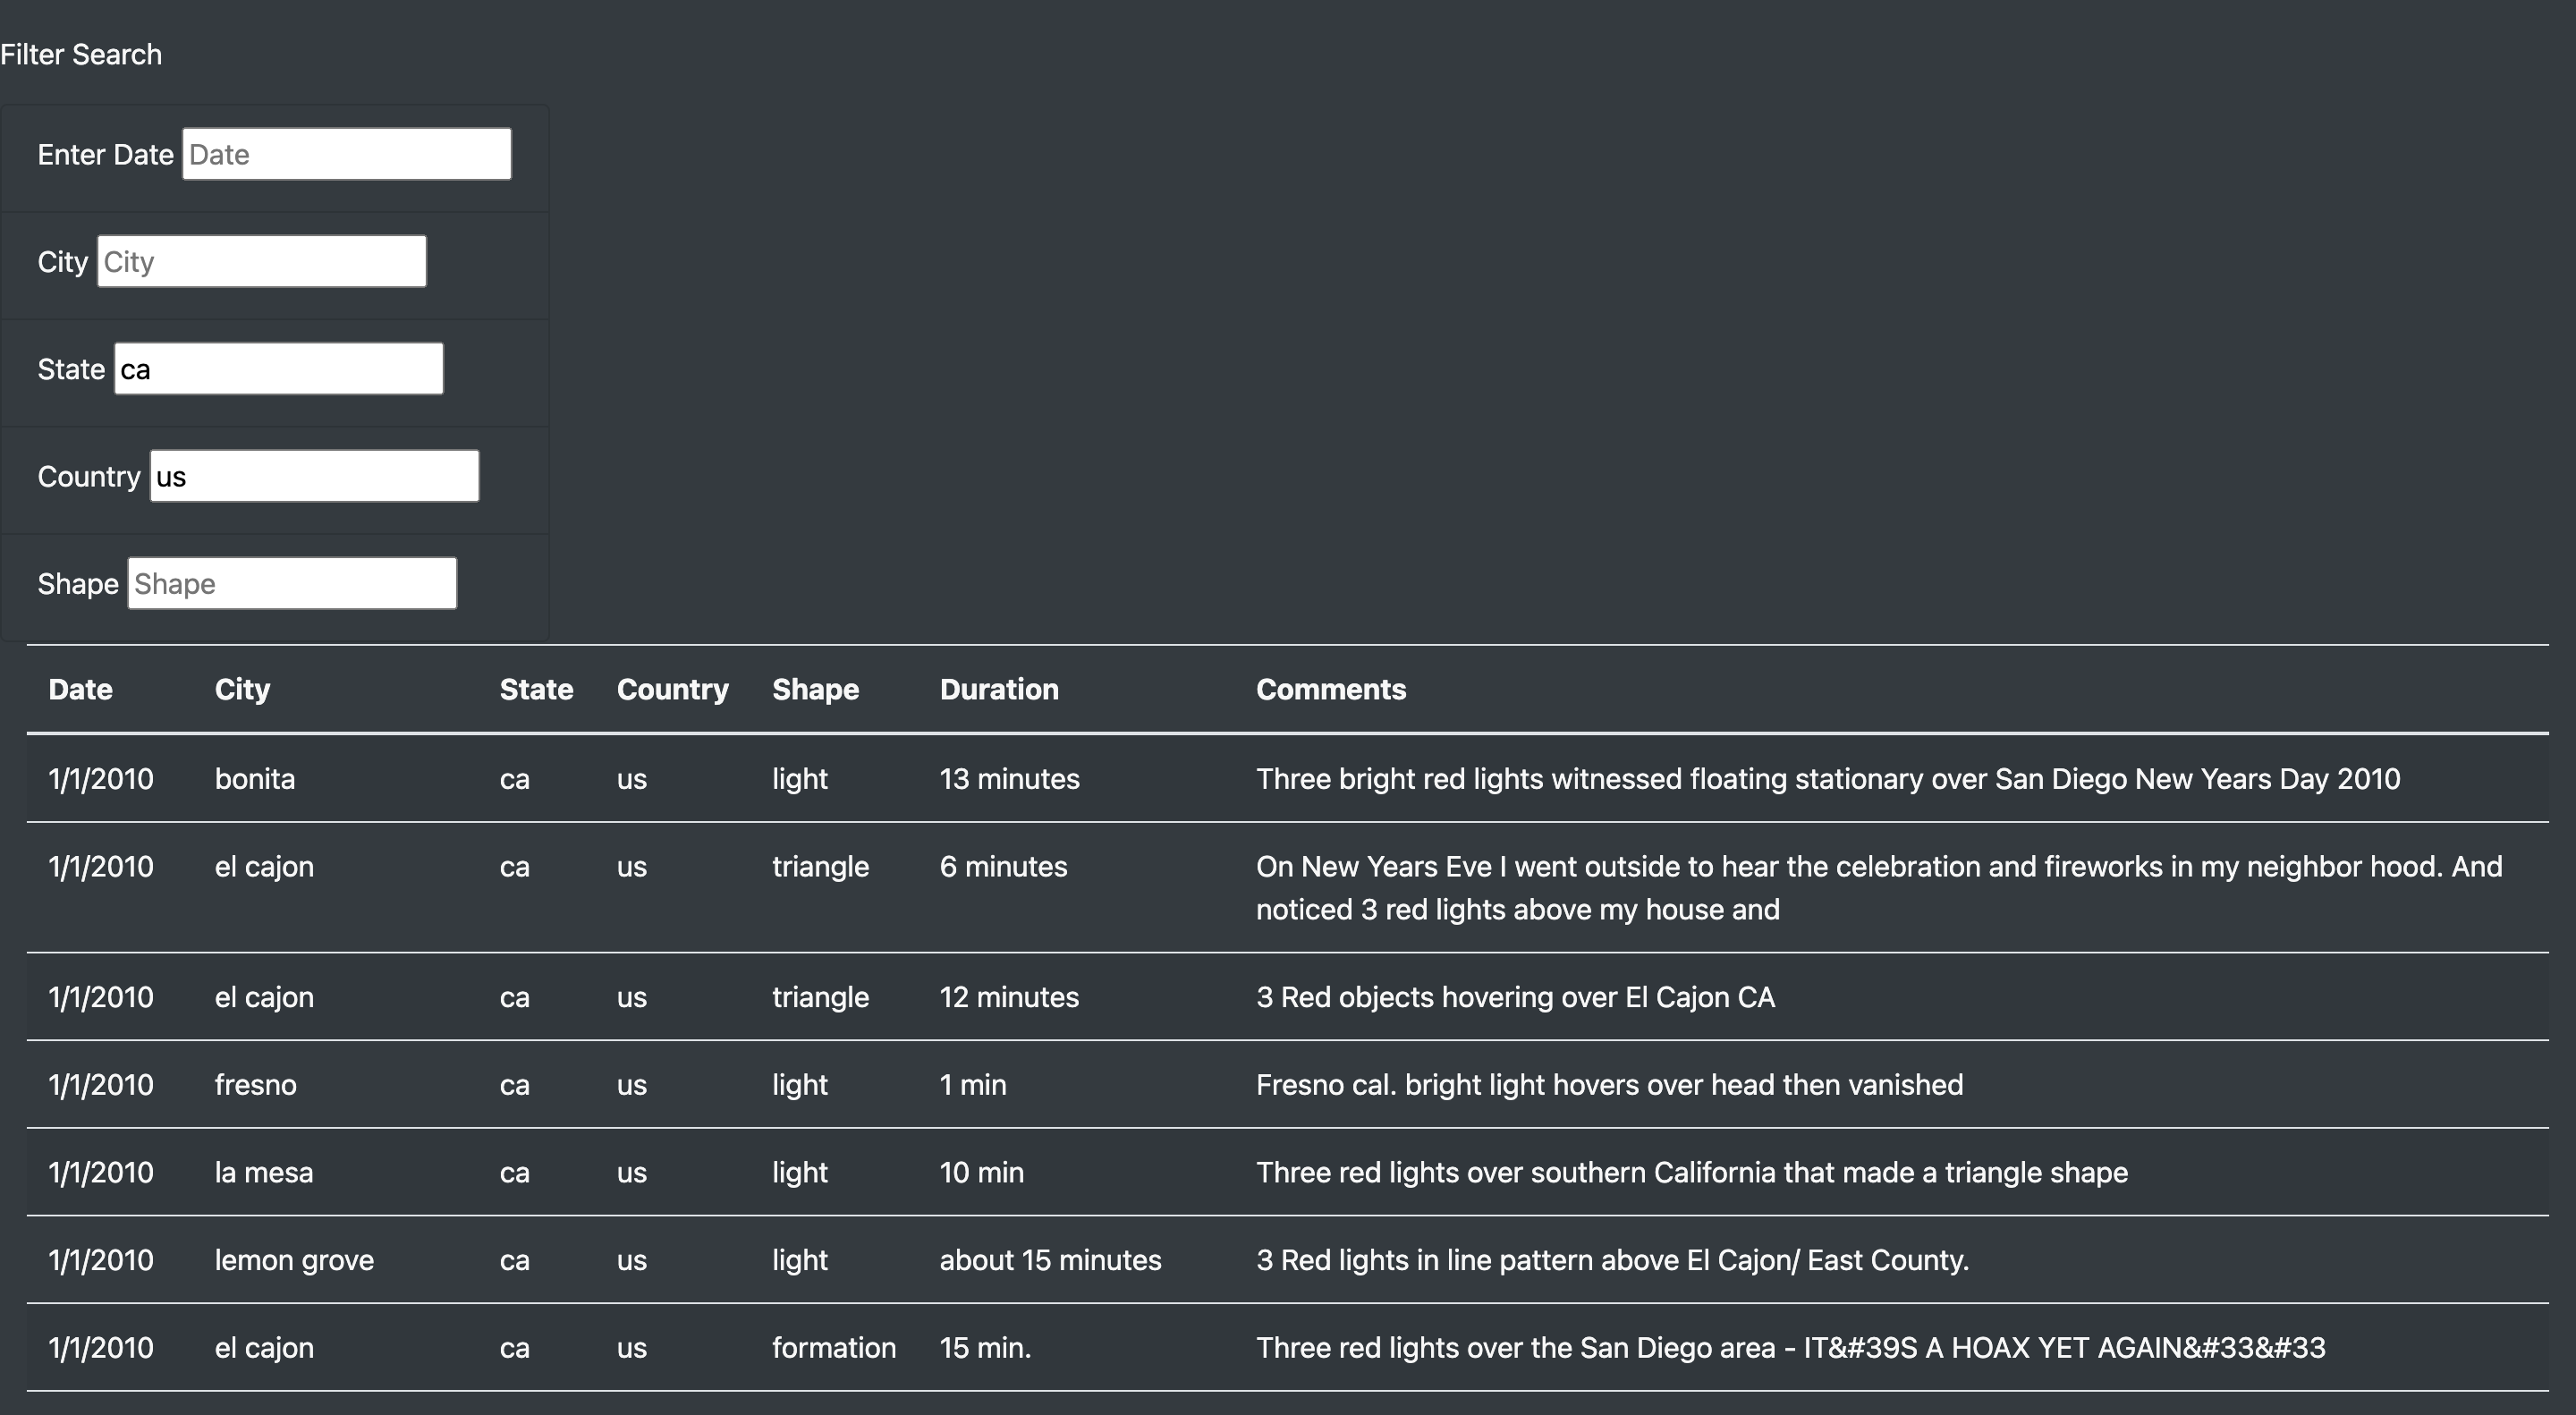Viewport: 2576px width, 1415px height.
Task: Click the City filter input
Action: (260, 260)
